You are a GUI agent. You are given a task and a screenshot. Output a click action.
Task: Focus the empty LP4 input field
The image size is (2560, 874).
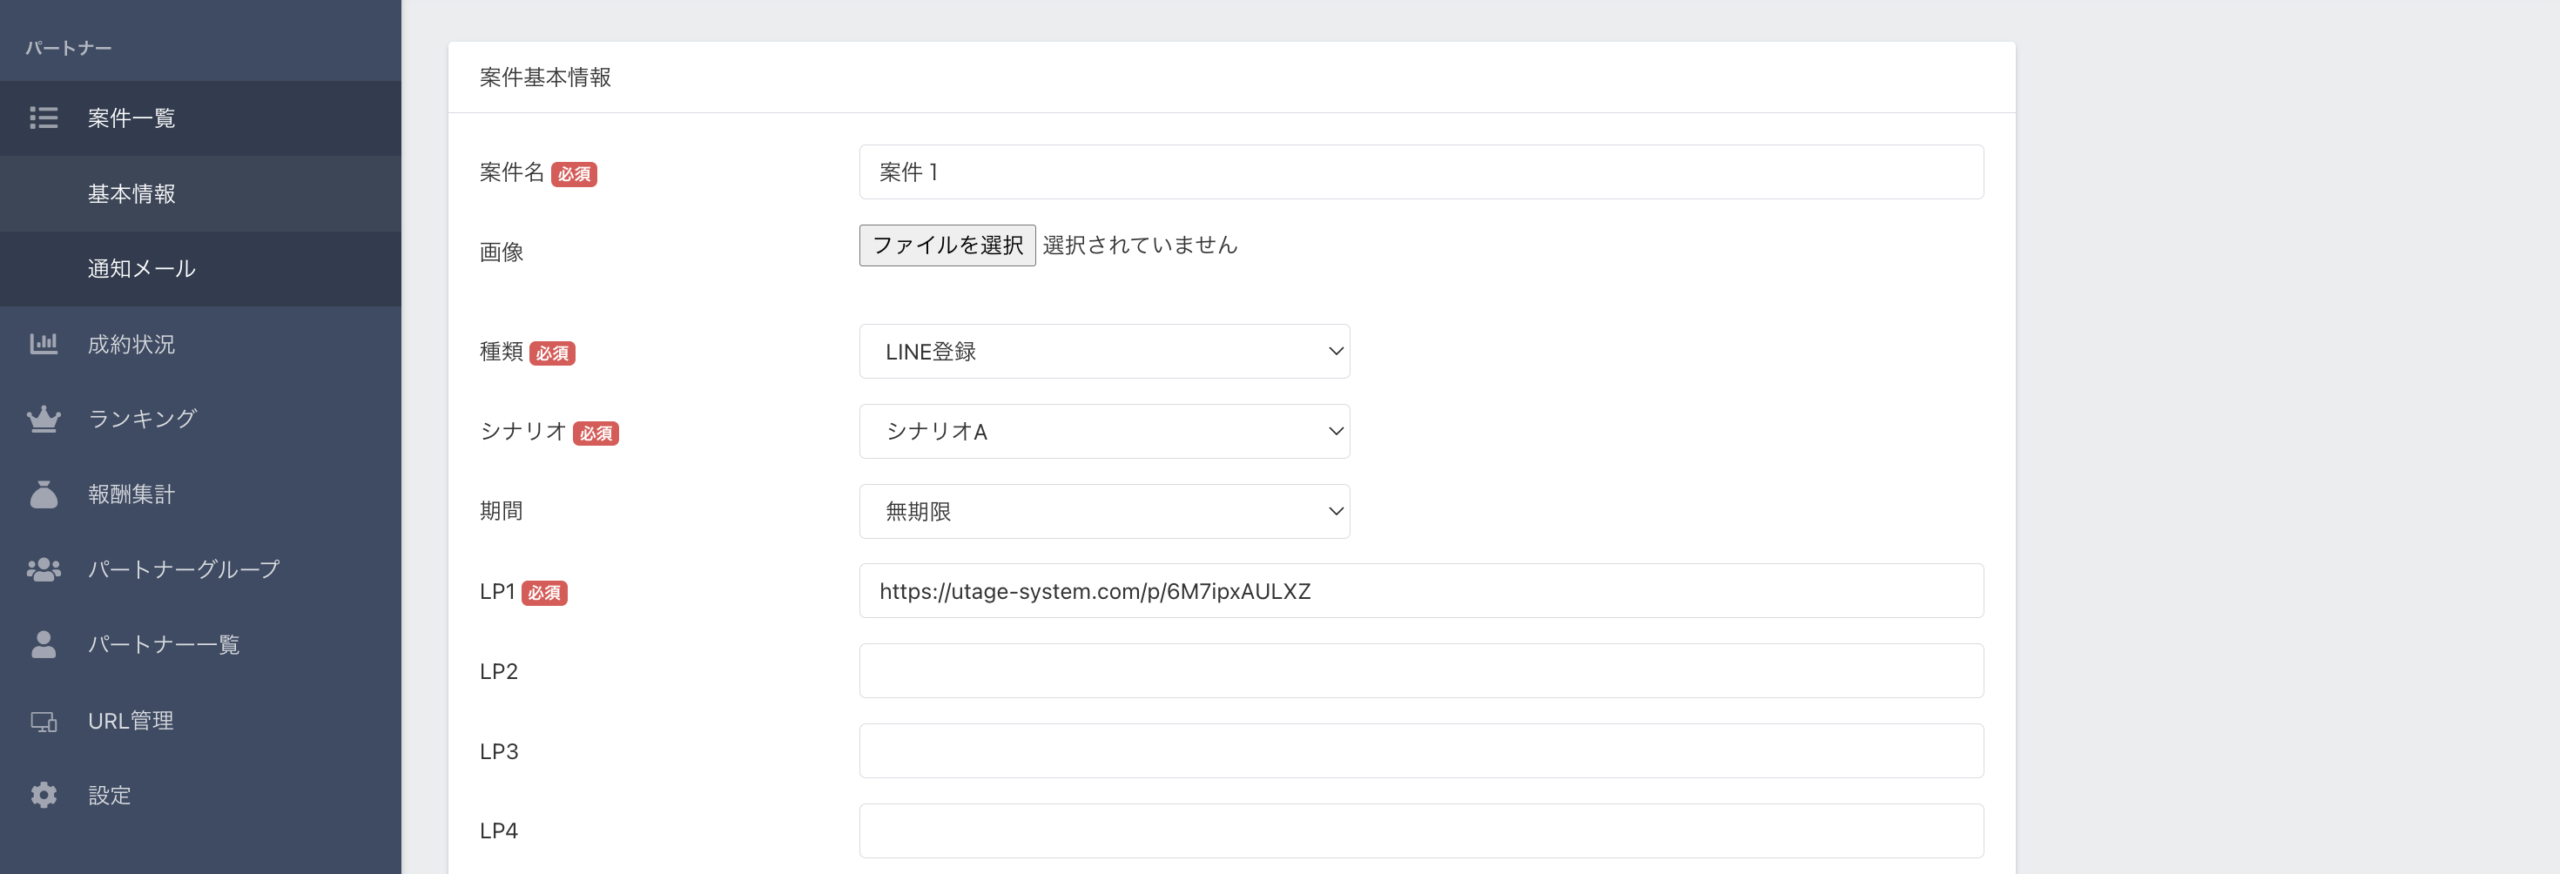click(1420, 831)
